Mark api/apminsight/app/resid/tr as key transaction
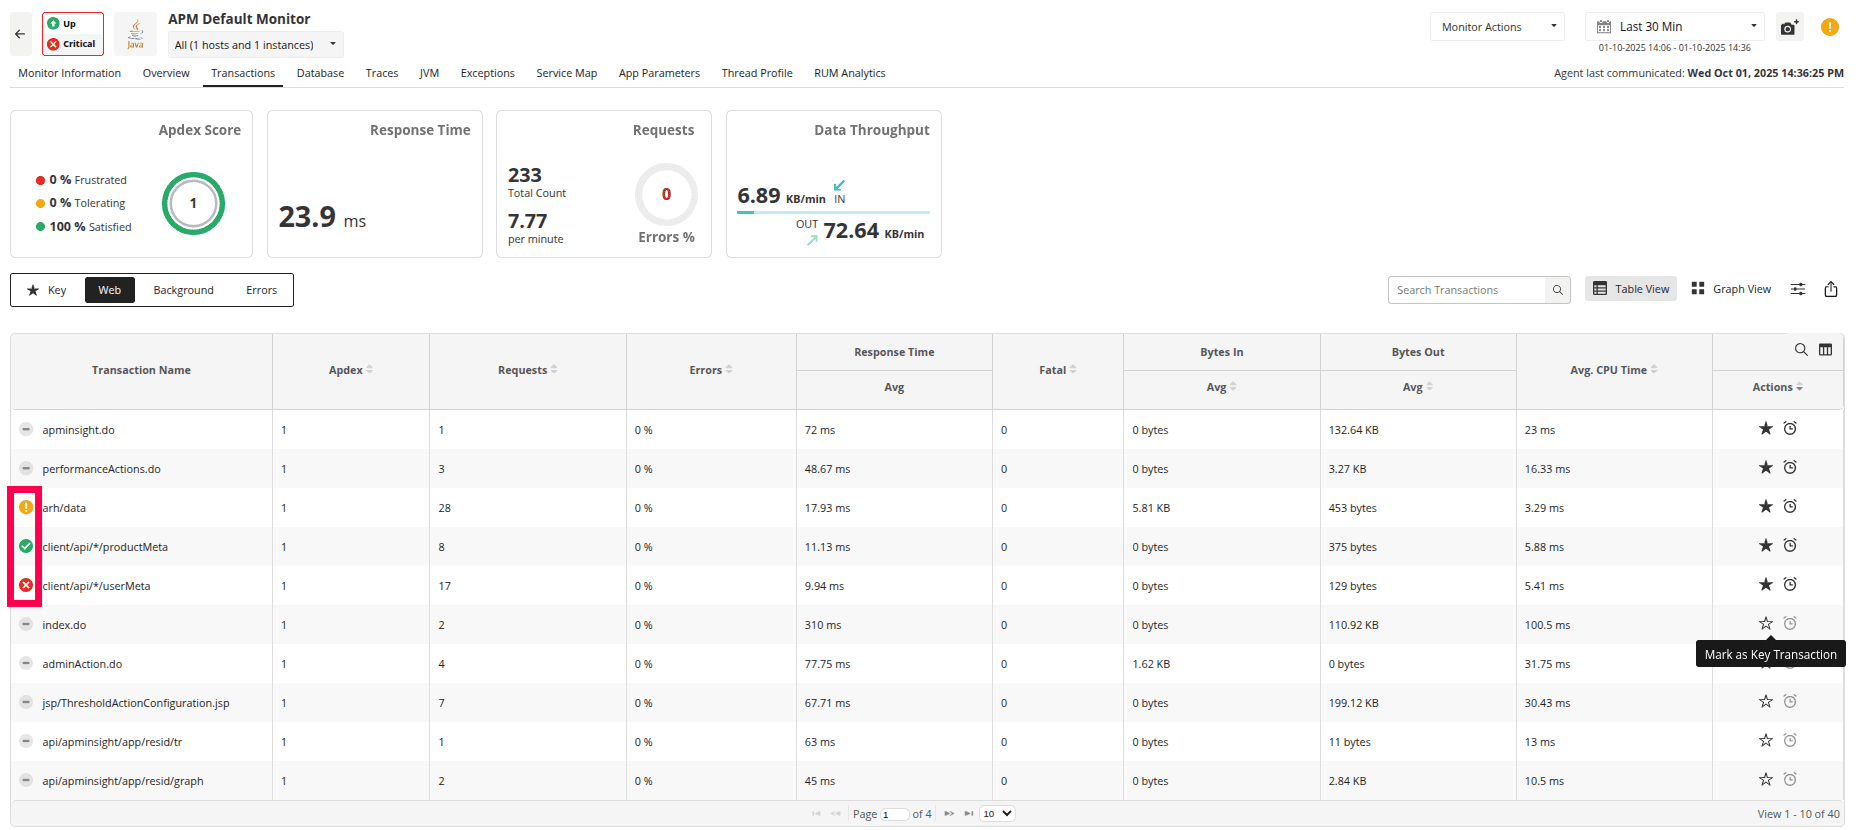 1766,741
